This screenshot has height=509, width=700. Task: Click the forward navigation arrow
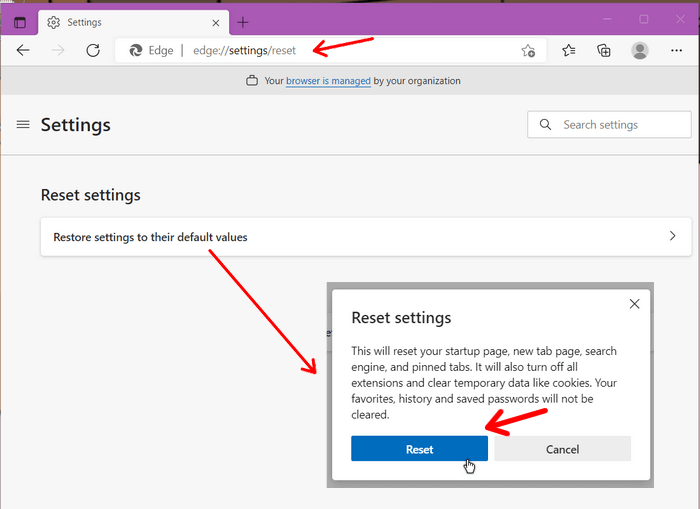pyautogui.click(x=58, y=50)
